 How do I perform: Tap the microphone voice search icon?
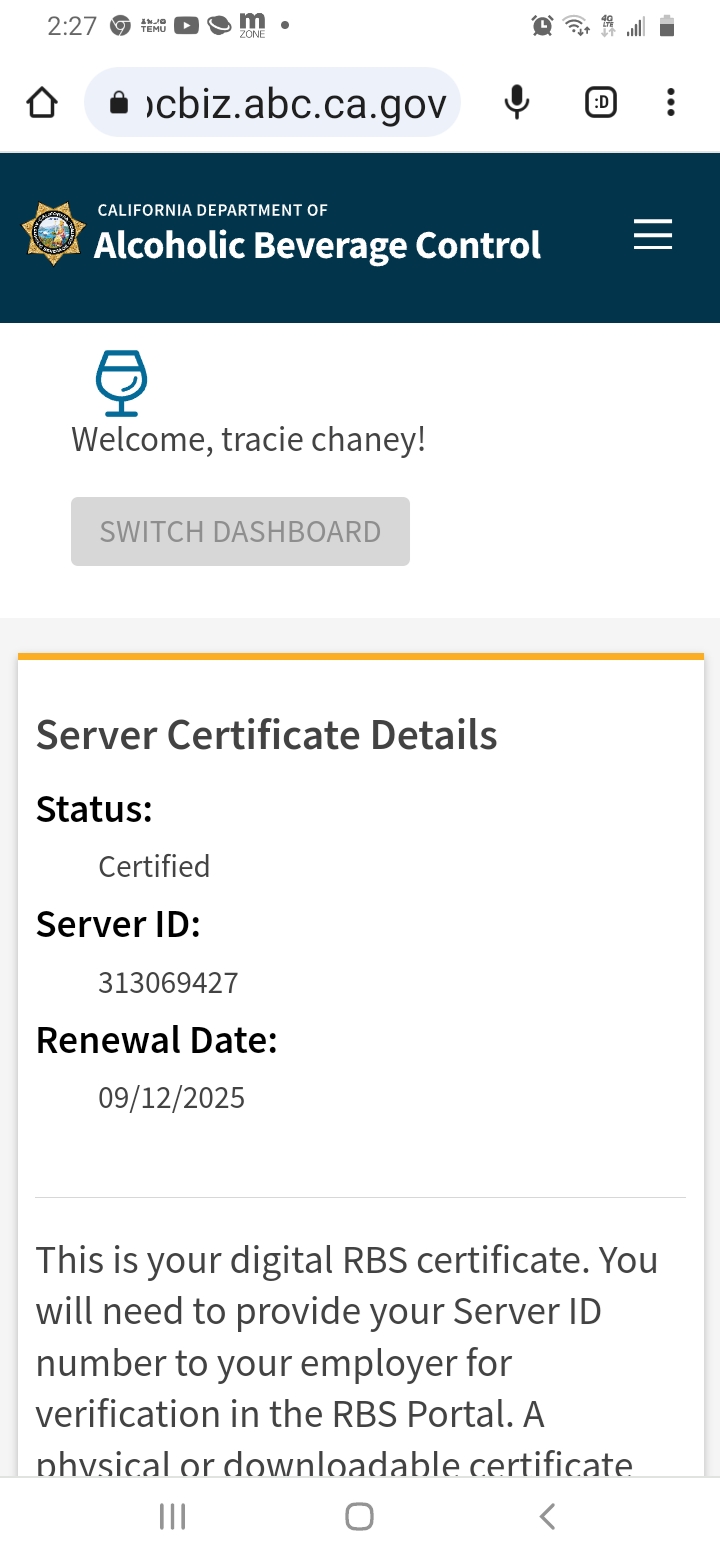[x=516, y=102]
